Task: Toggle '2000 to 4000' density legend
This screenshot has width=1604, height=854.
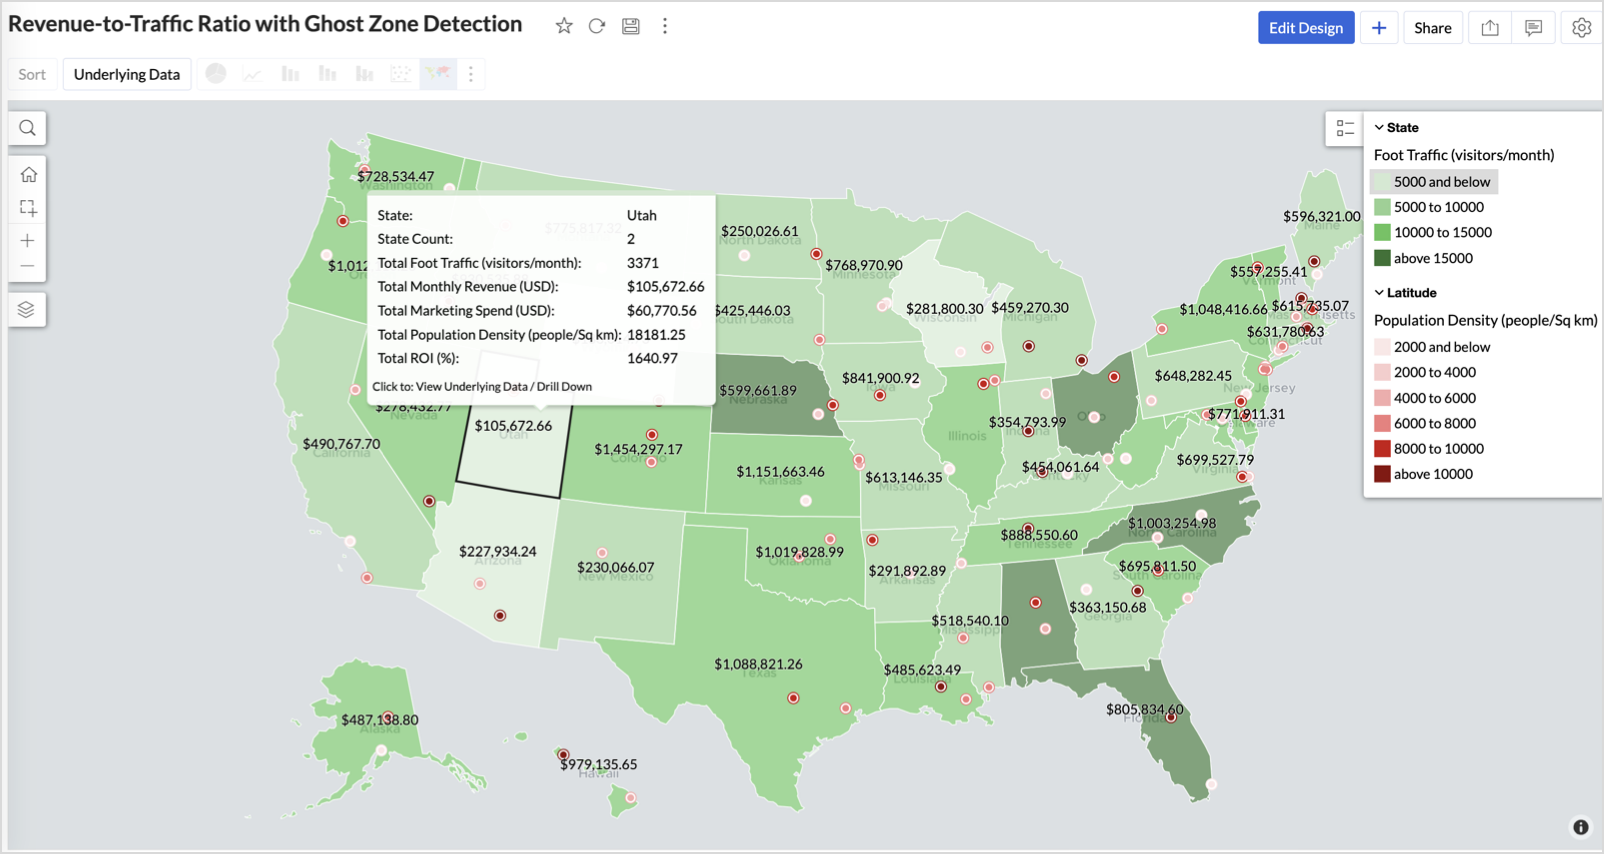Action: point(1426,372)
